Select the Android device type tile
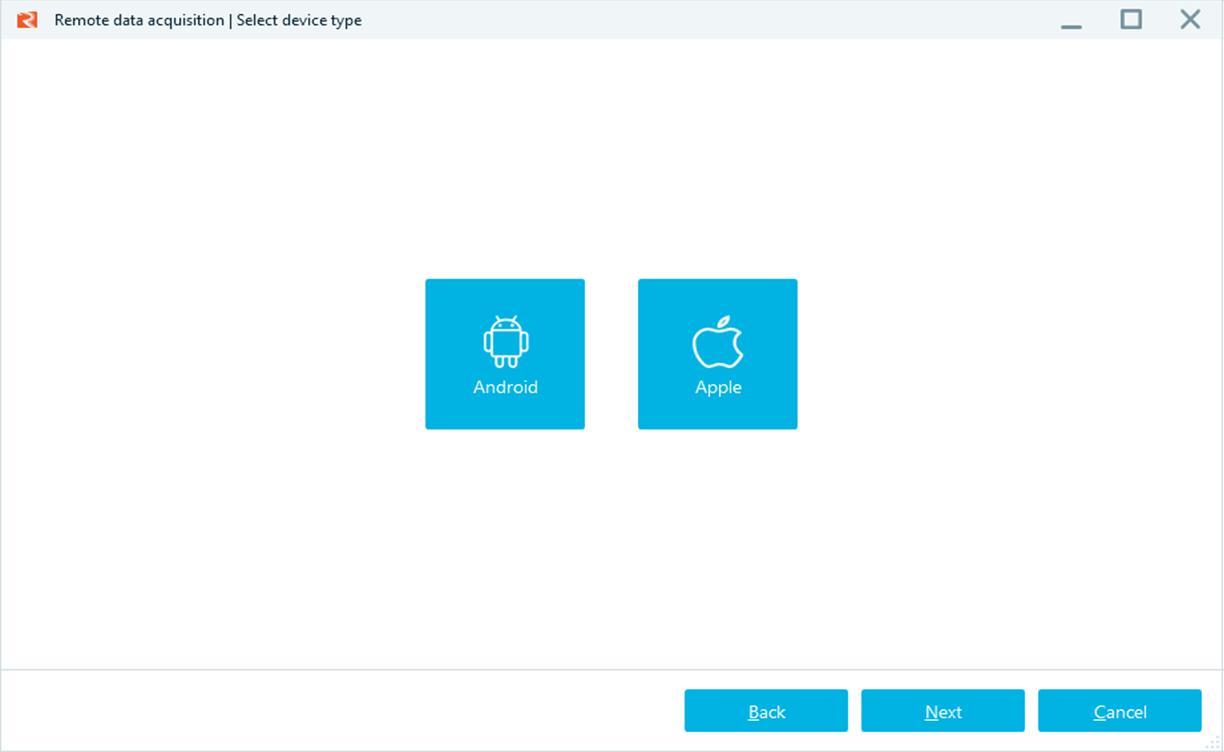This screenshot has height=752, width=1224. [505, 354]
